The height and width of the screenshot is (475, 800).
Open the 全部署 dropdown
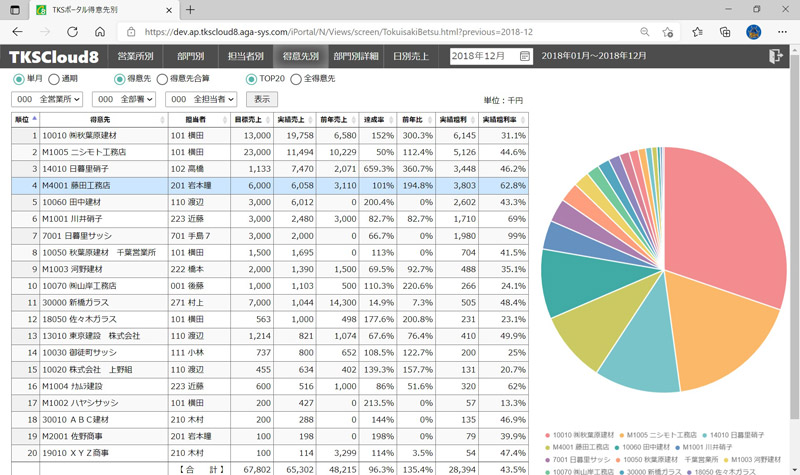point(124,99)
